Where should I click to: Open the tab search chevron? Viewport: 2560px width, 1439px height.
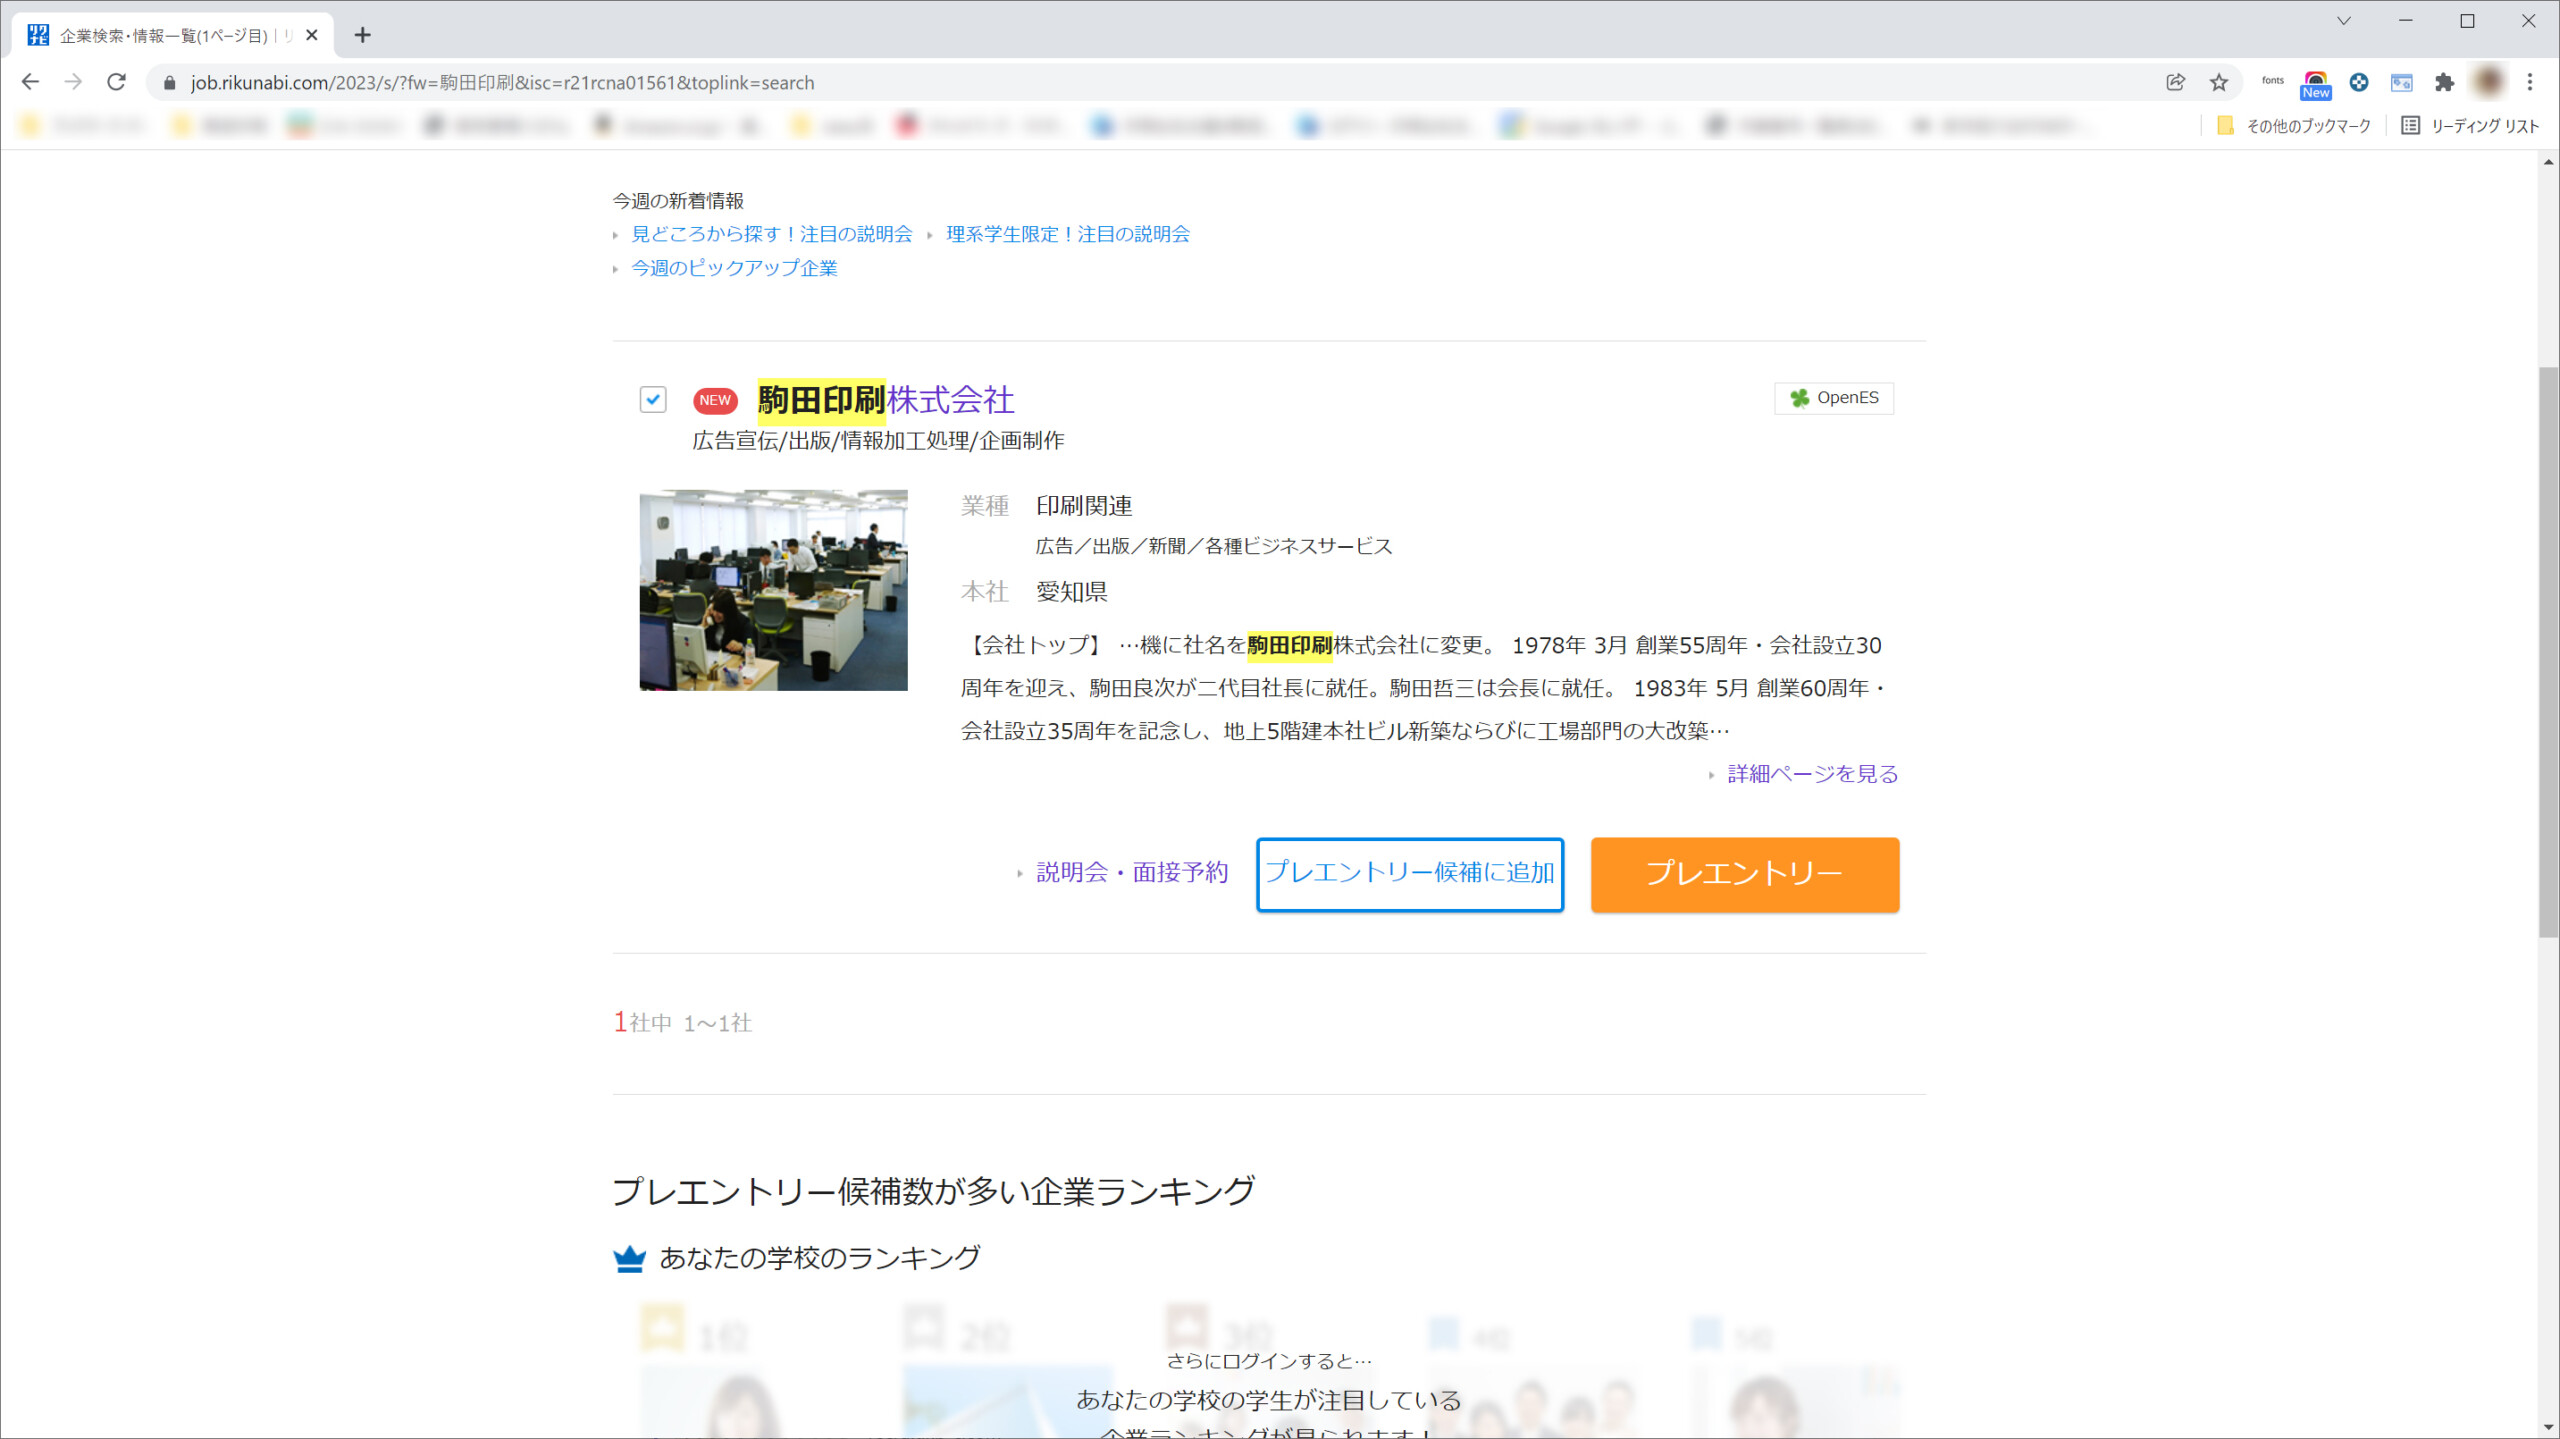click(2344, 21)
